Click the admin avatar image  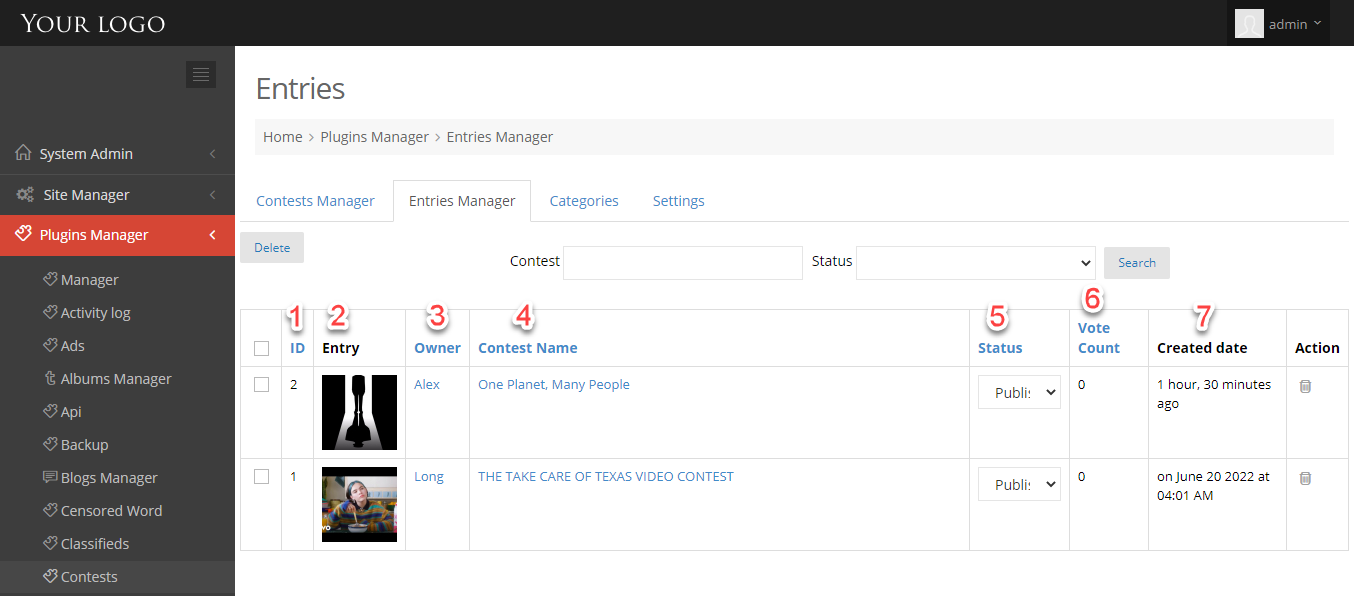click(x=1249, y=24)
